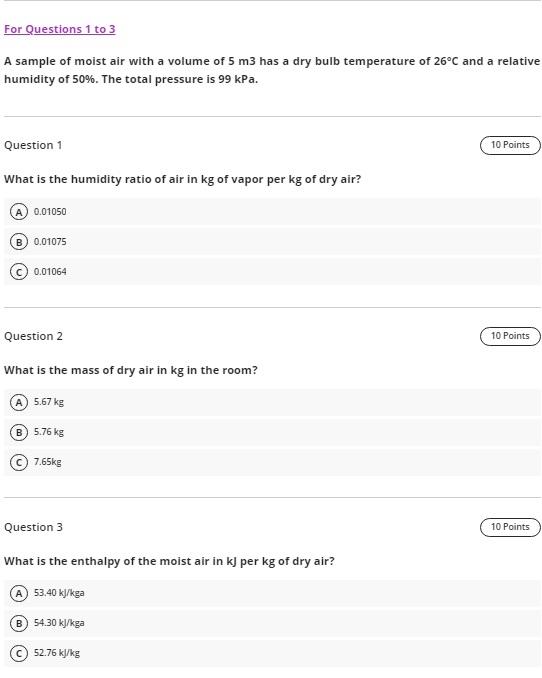Pick option A 53.40 kJ/kga
Screen dimensions: 542x678
point(272,593)
